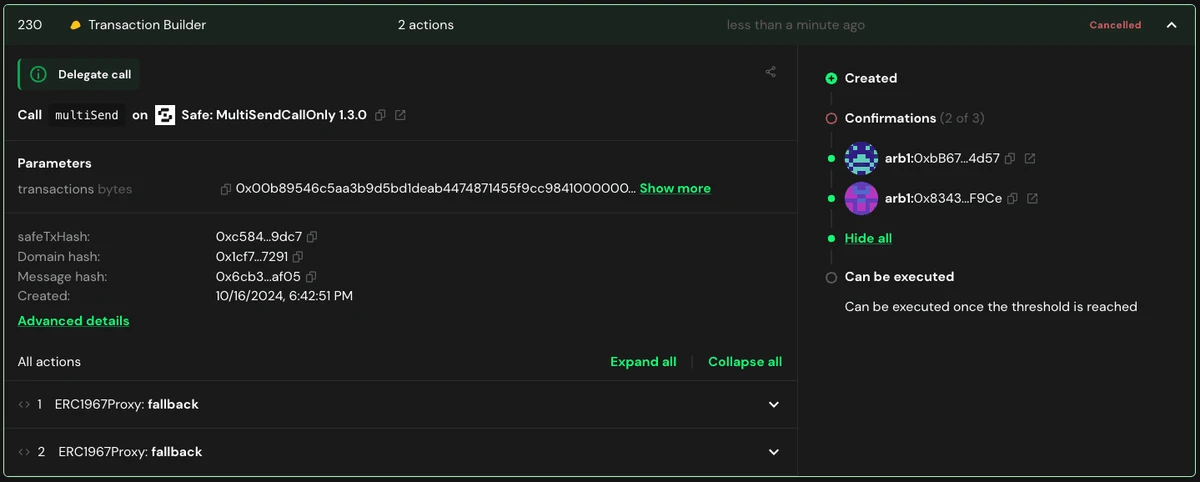
Task: Show more of the transactions bytes
Action: point(675,188)
